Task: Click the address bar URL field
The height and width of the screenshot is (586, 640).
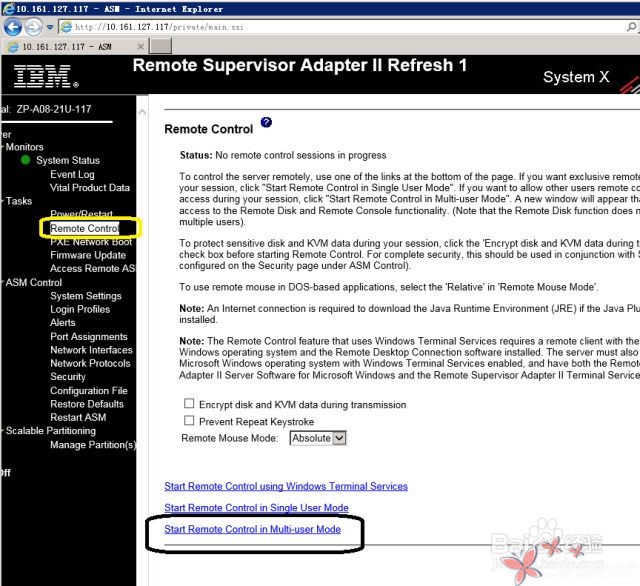Action: coord(343,27)
